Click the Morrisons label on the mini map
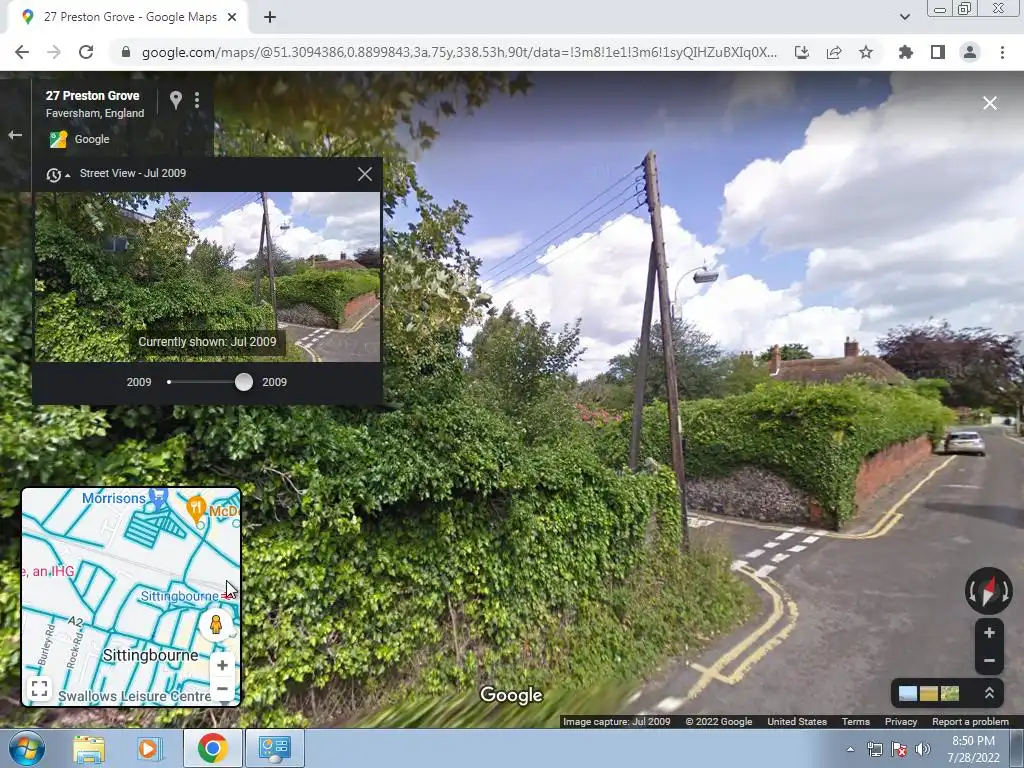 (x=114, y=498)
